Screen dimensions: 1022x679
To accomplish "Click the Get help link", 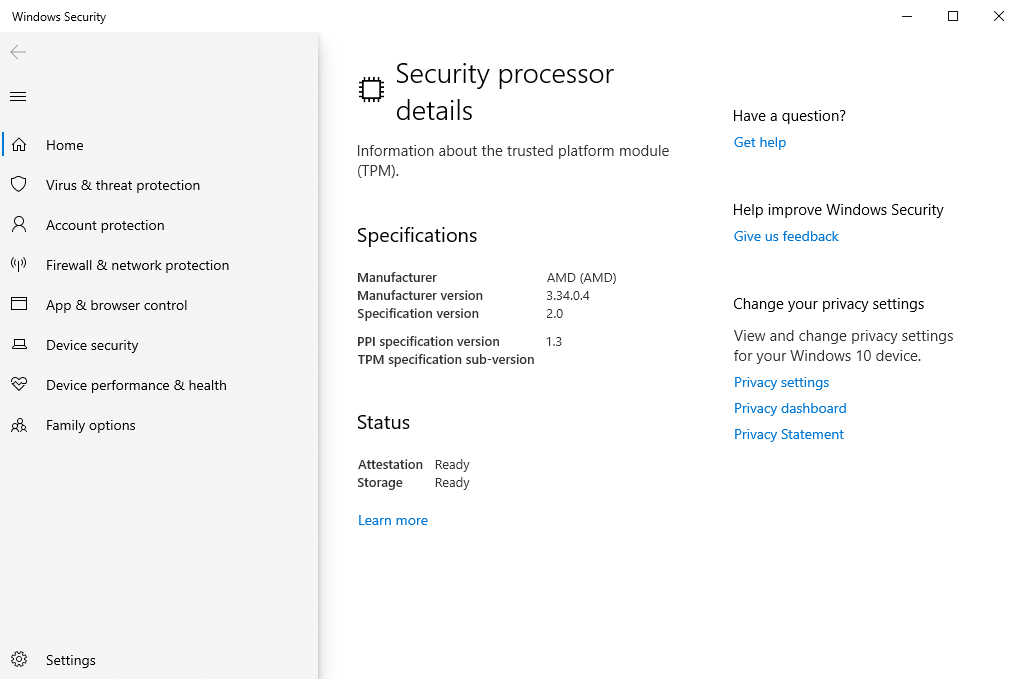I will click(x=760, y=142).
